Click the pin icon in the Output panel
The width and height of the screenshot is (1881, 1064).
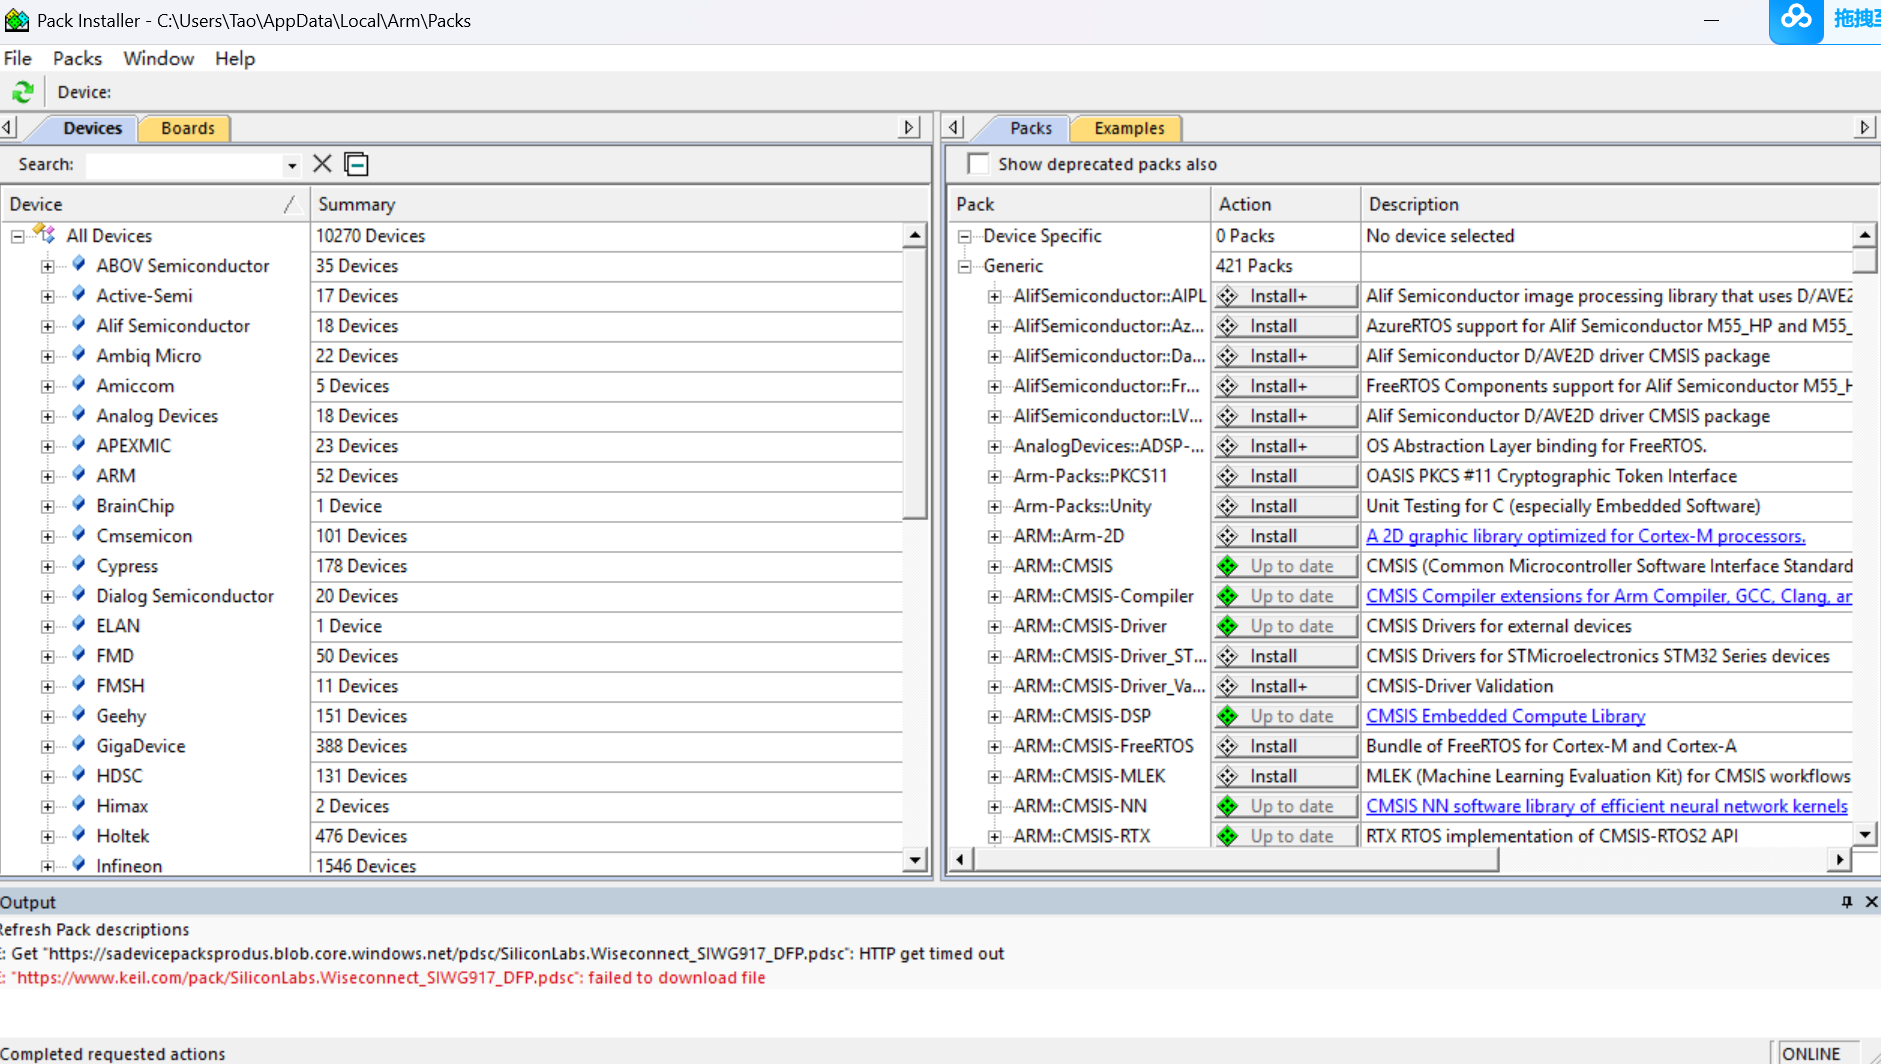pos(1847,902)
